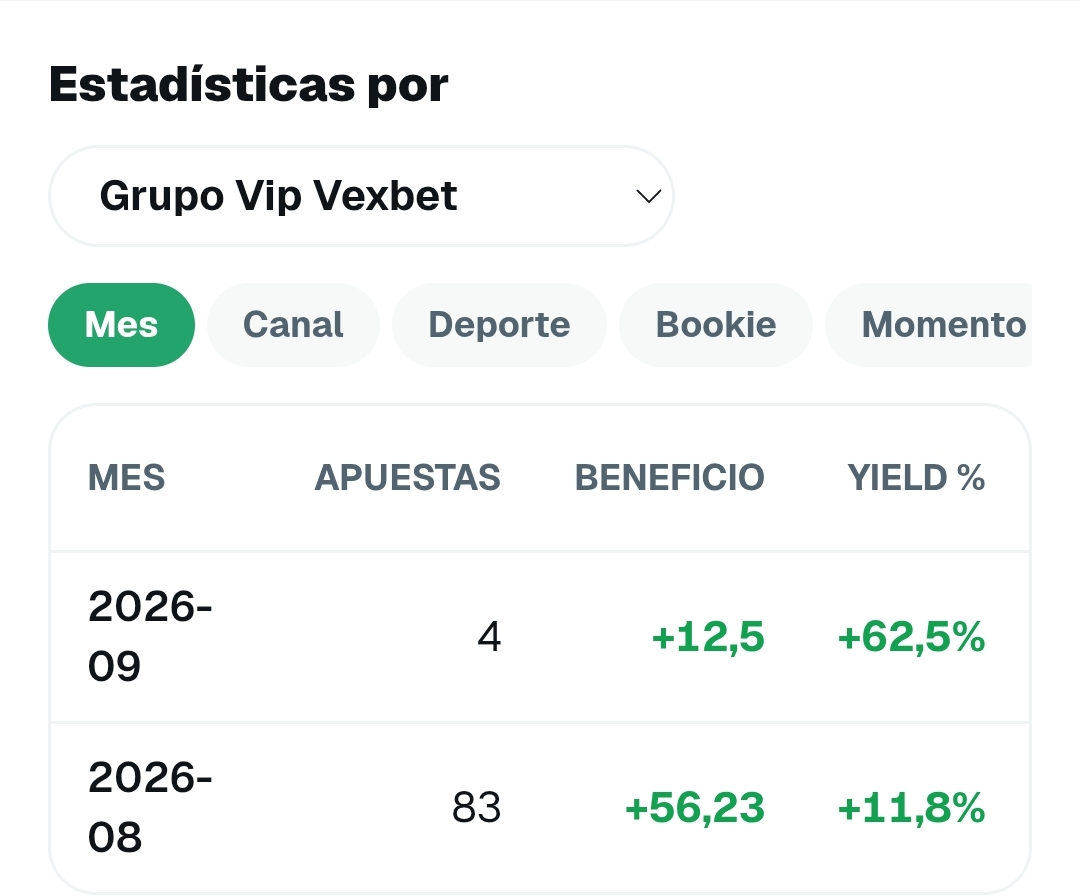Click the MES column header
Image resolution: width=1080 pixels, height=896 pixels.
tap(127, 477)
